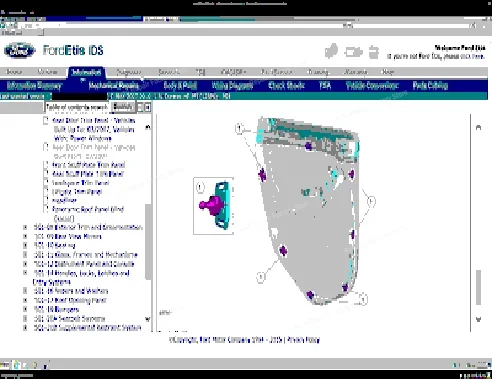Open the Wiring Diagrams sub-tab
The image size is (492, 379).
(232, 85)
